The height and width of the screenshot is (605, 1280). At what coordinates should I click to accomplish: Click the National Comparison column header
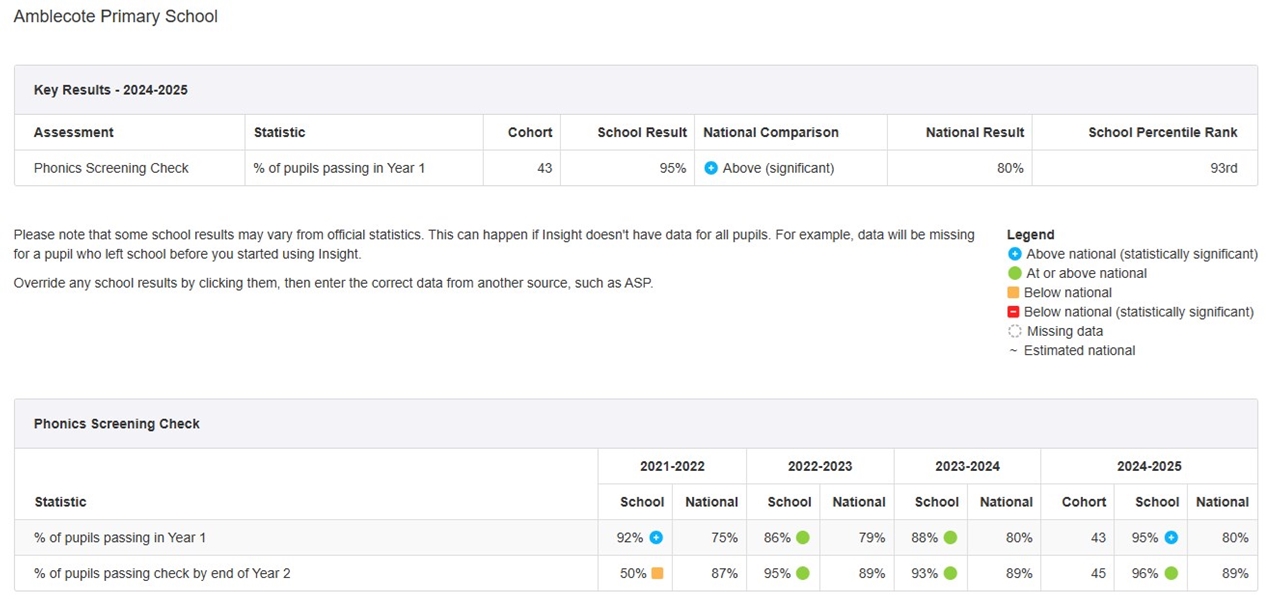tap(771, 132)
